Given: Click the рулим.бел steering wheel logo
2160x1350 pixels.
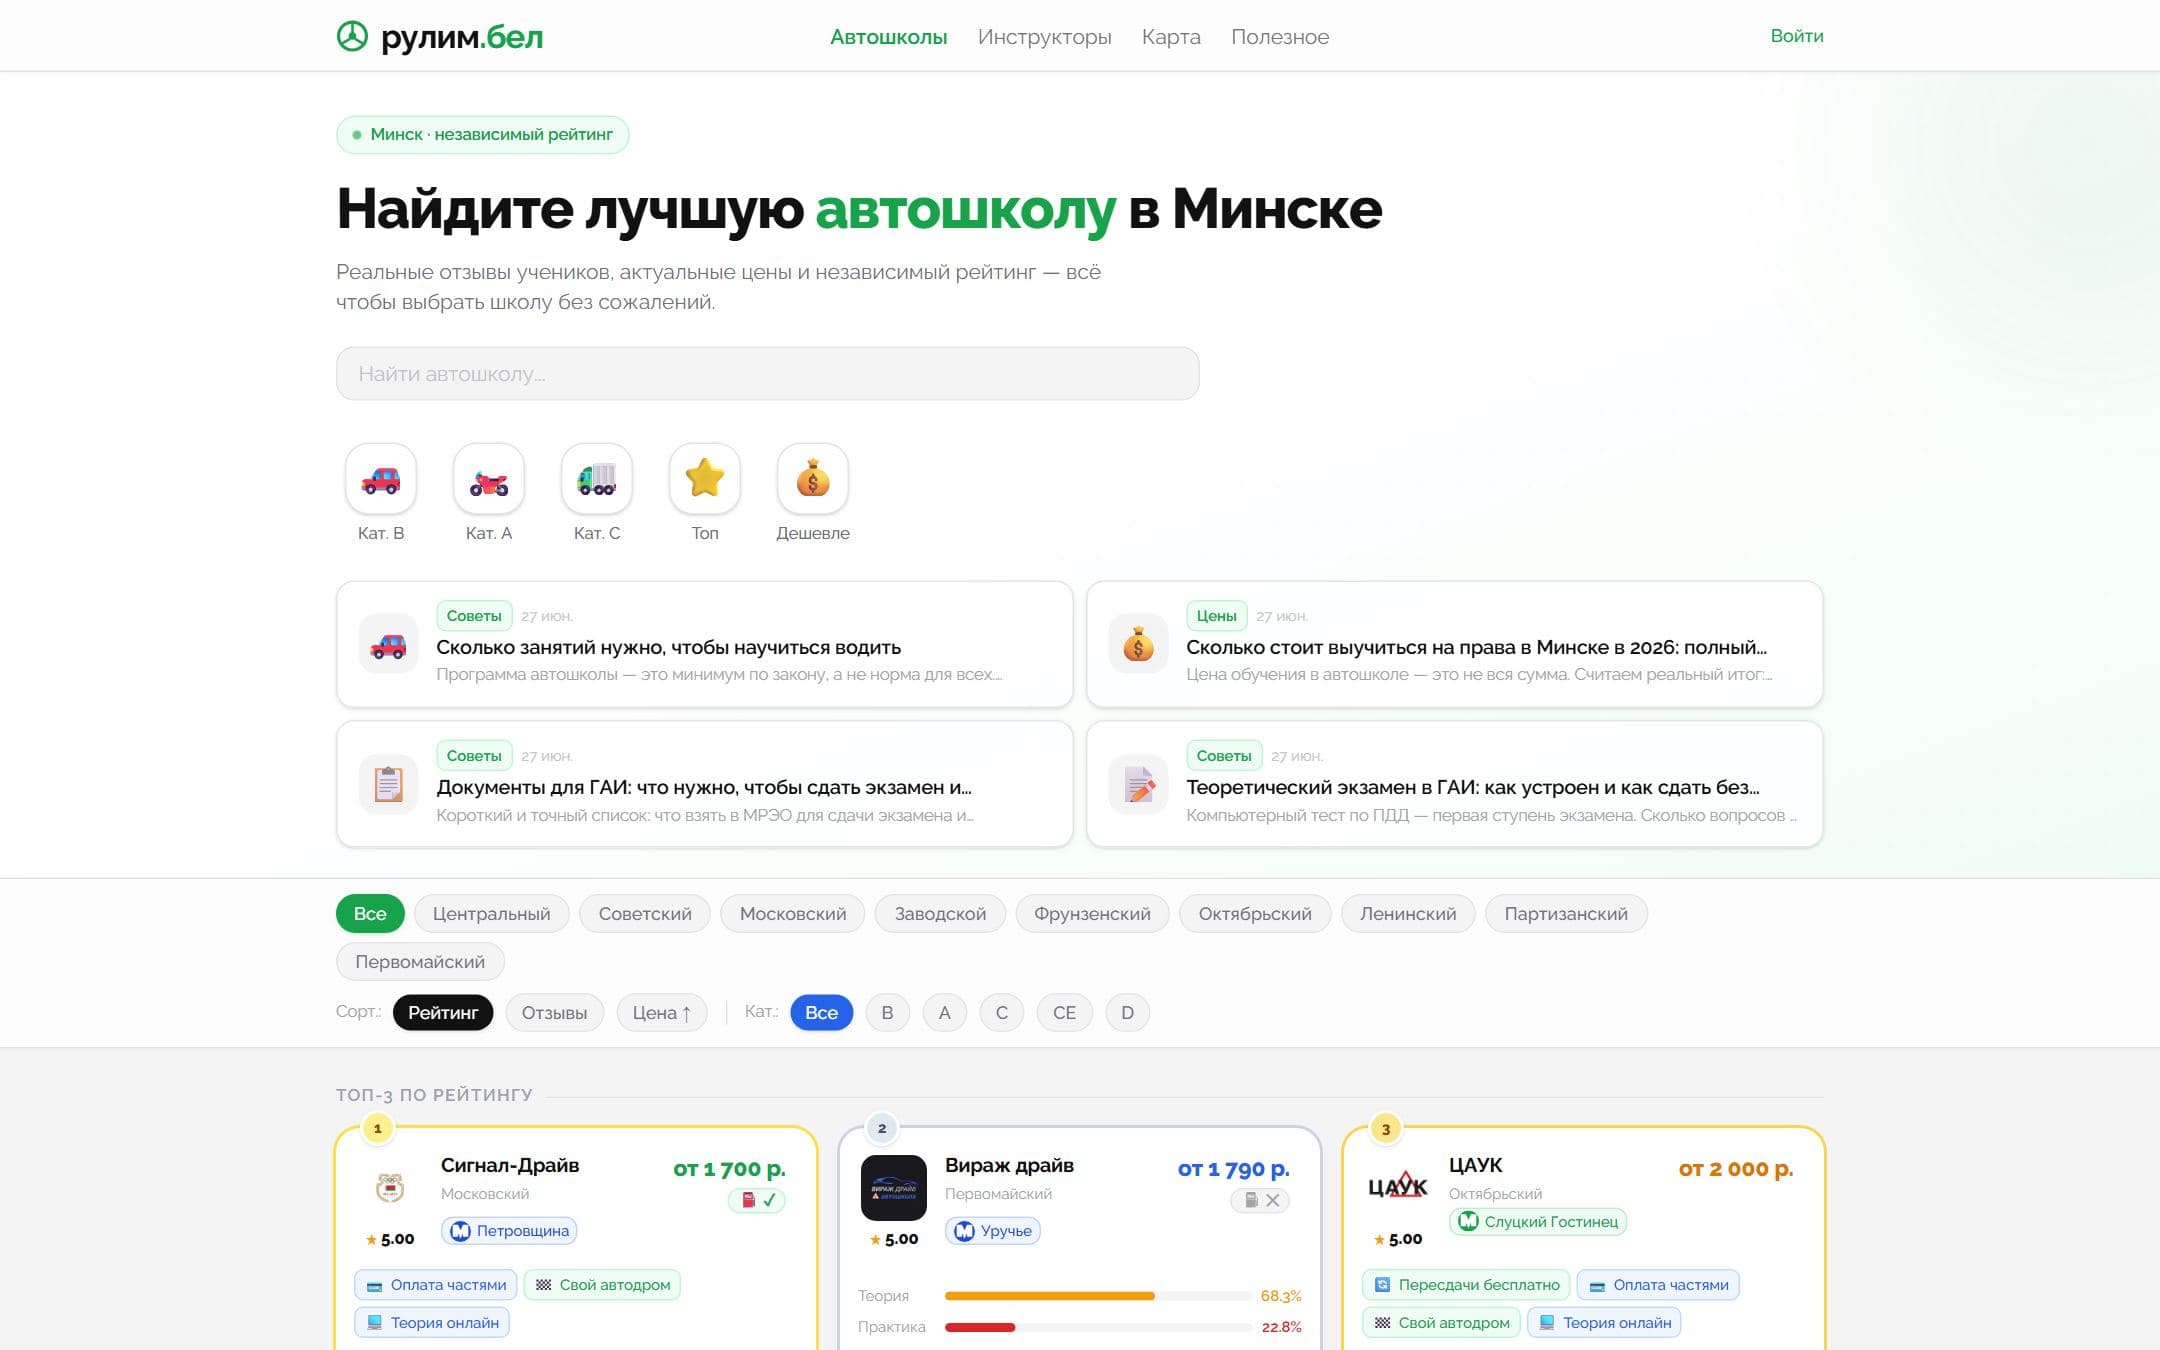Looking at the screenshot, I should click(352, 37).
